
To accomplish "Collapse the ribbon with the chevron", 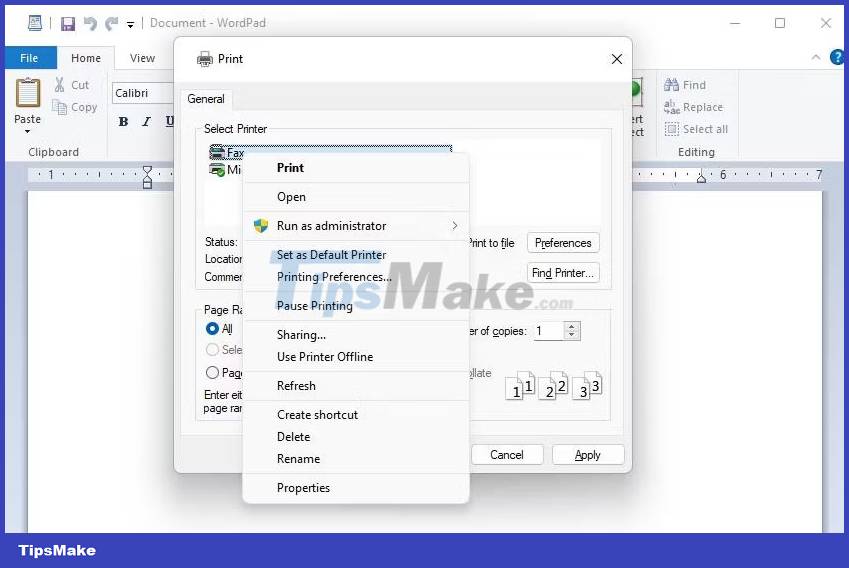I will (816, 57).
